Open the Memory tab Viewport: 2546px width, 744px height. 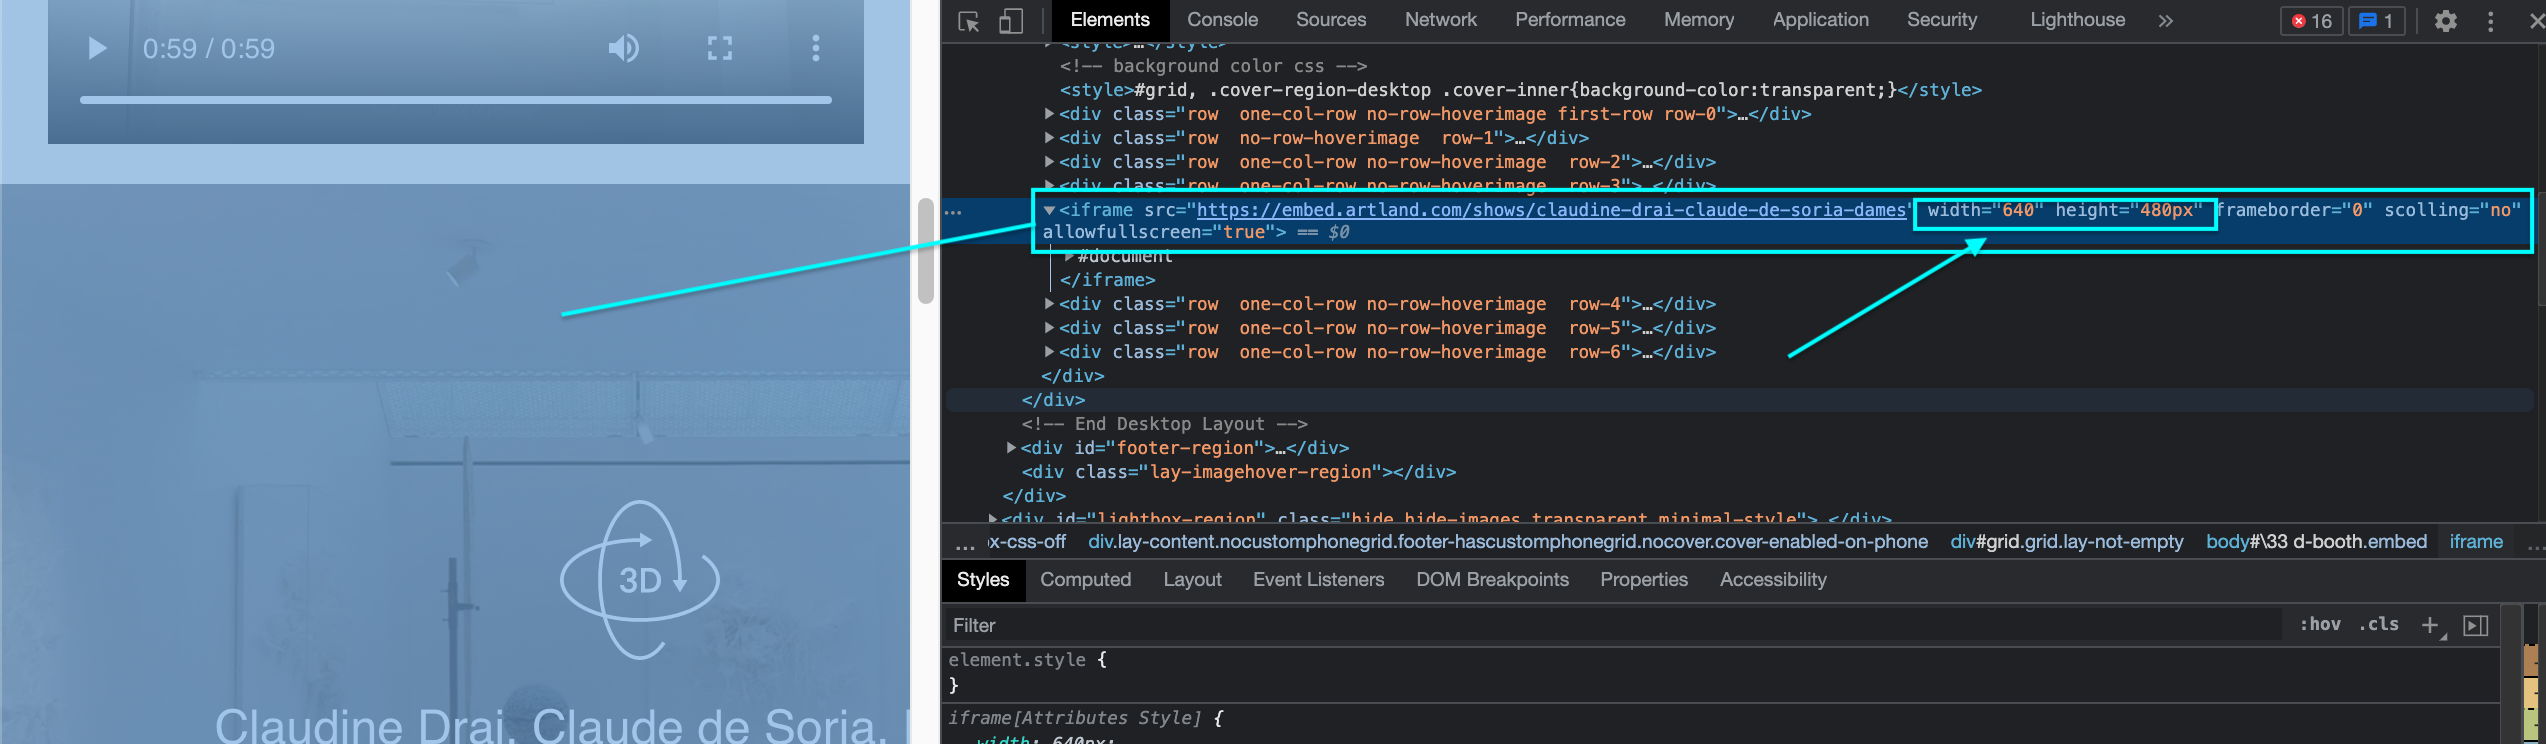[1699, 20]
